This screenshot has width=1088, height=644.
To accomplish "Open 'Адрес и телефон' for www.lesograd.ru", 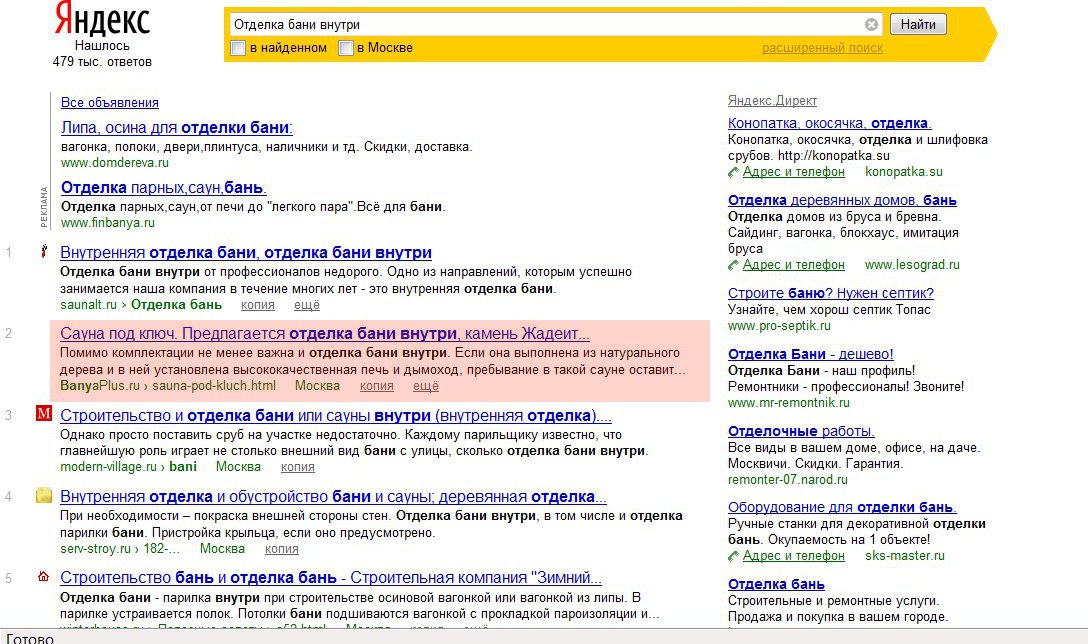I will [x=794, y=265].
